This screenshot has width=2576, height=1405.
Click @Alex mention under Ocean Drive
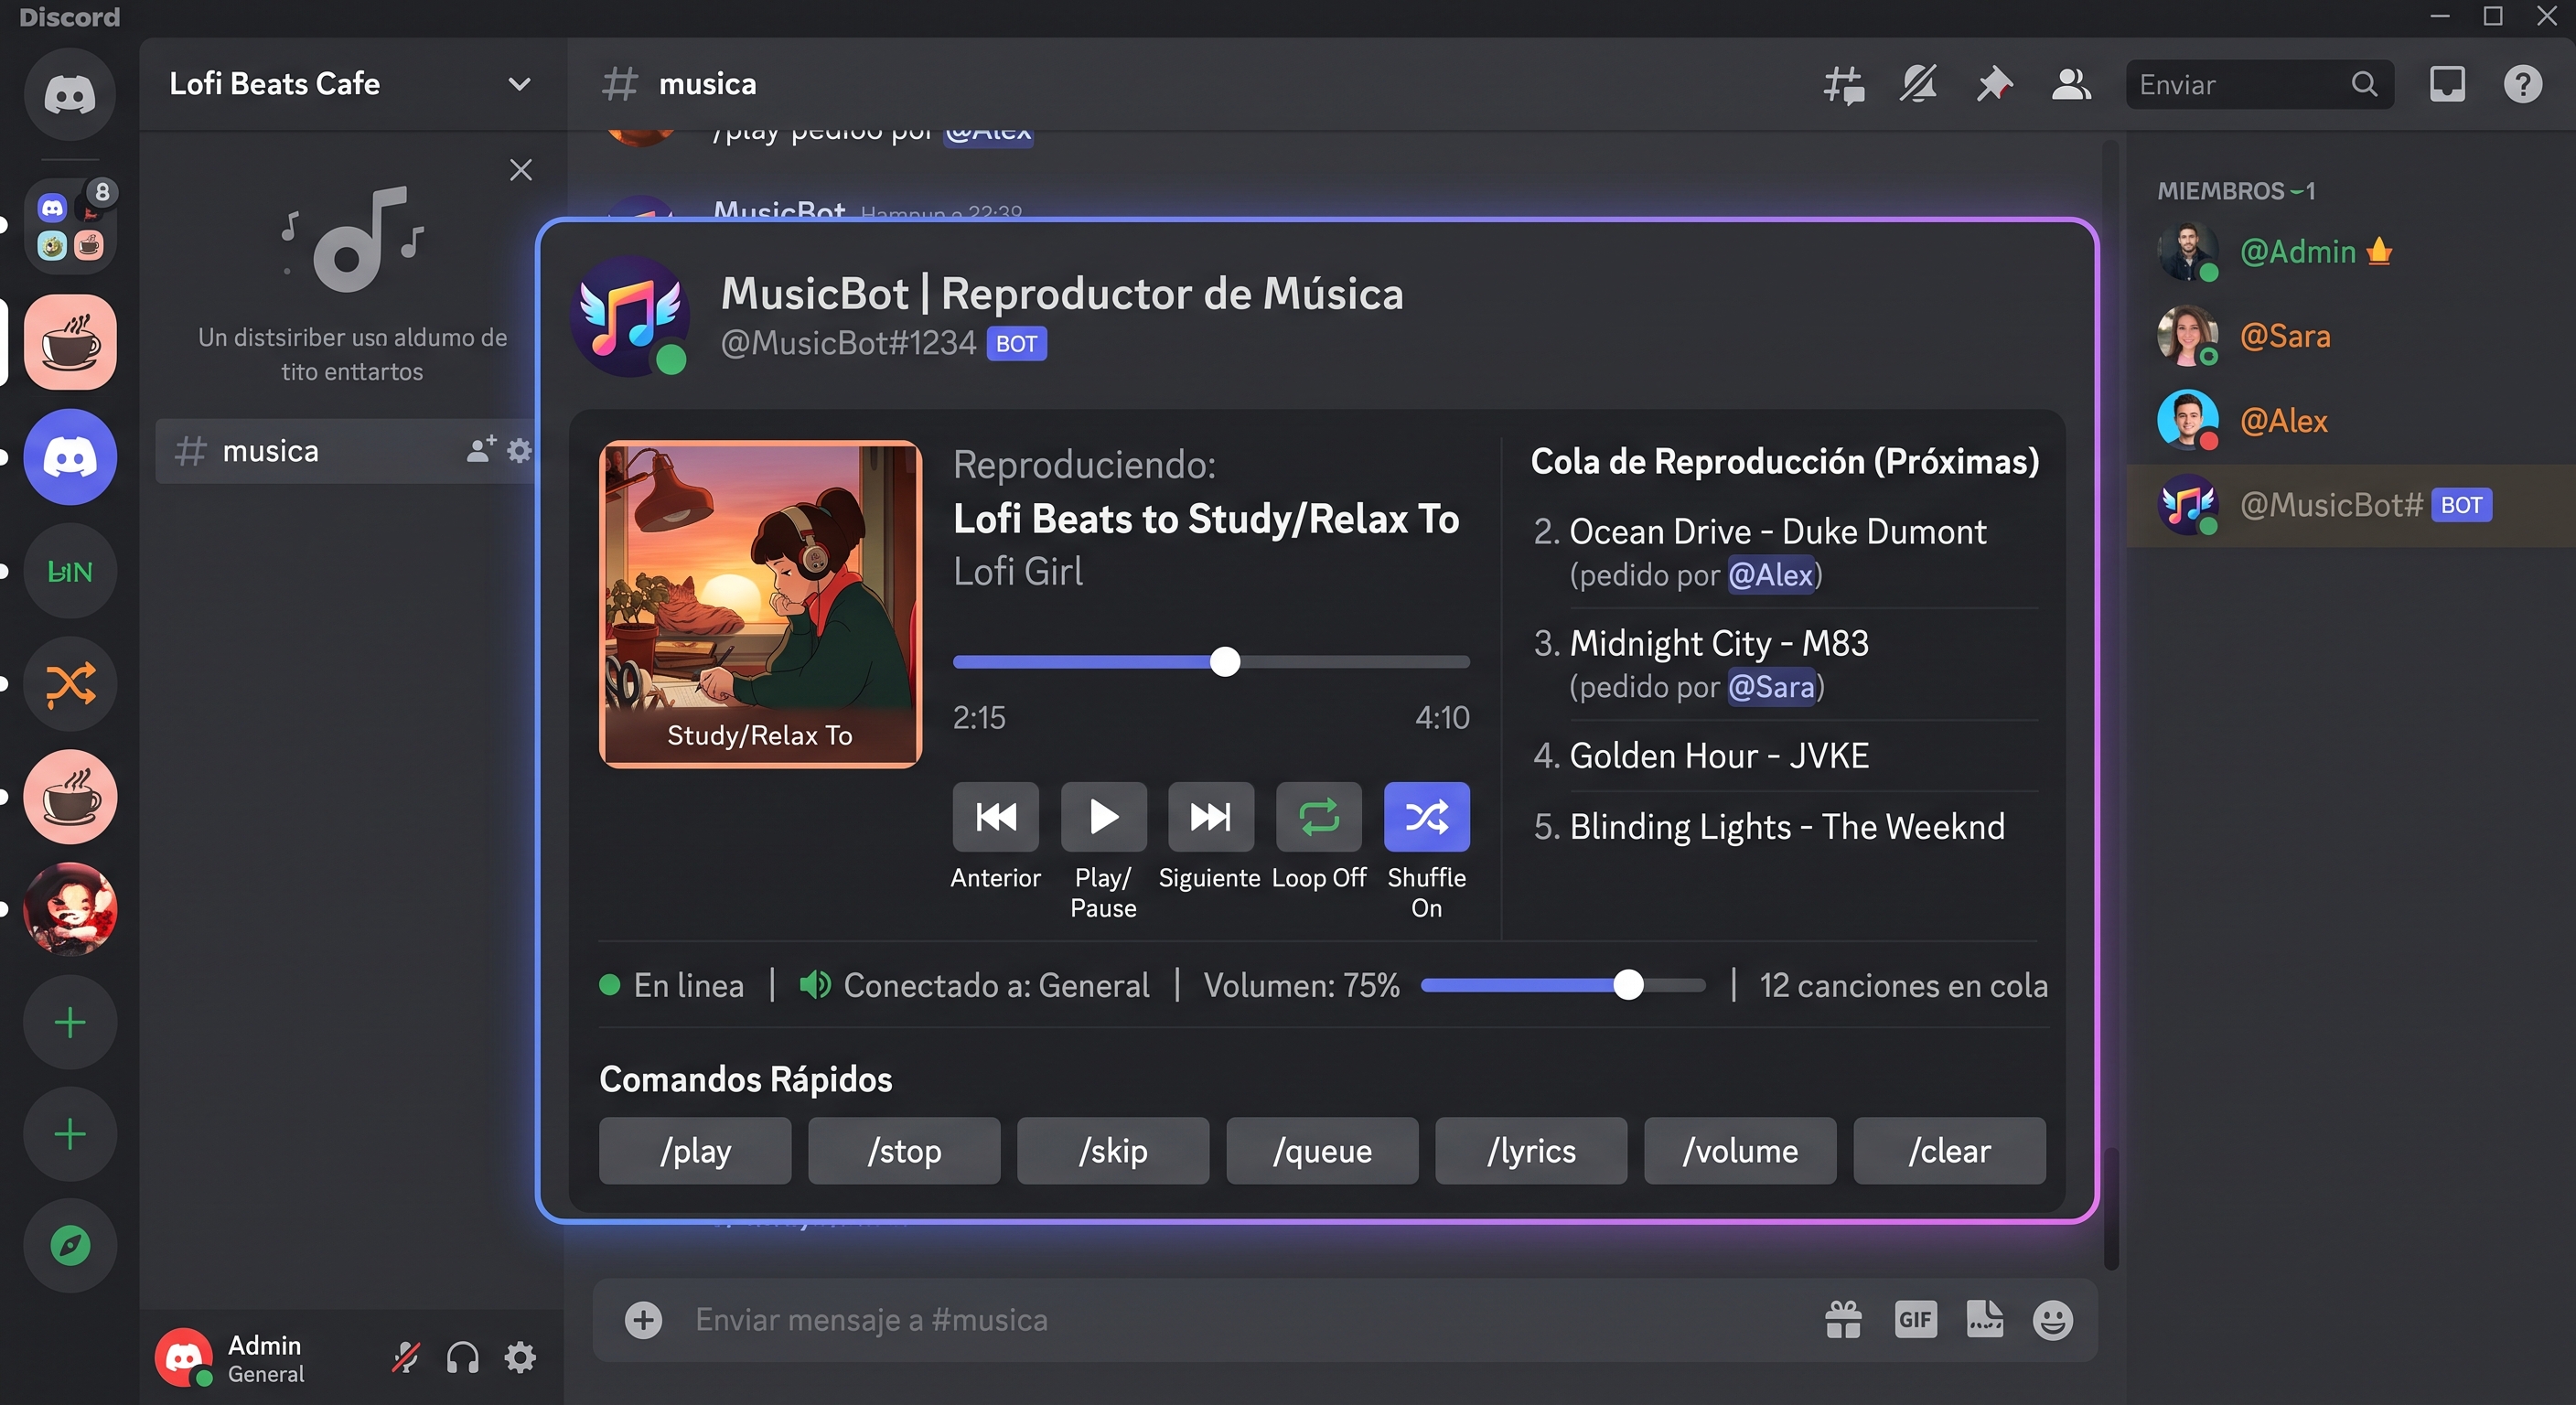tap(1770, 575)
